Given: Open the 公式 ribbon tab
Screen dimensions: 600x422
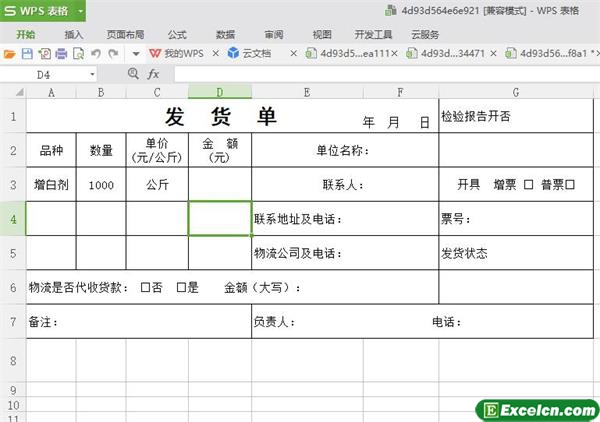Looking at the screenshot, I should [x=177, y=35].
